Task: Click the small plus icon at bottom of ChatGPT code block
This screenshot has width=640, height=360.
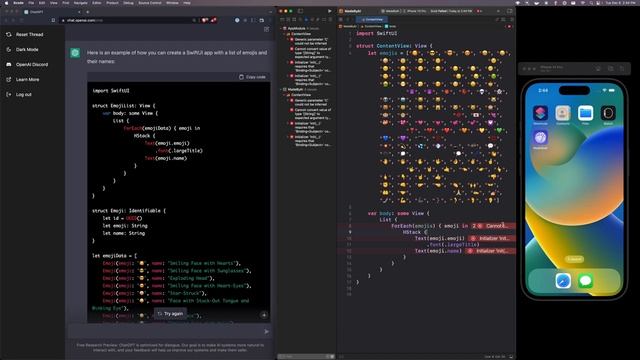Action: (264, 315)
